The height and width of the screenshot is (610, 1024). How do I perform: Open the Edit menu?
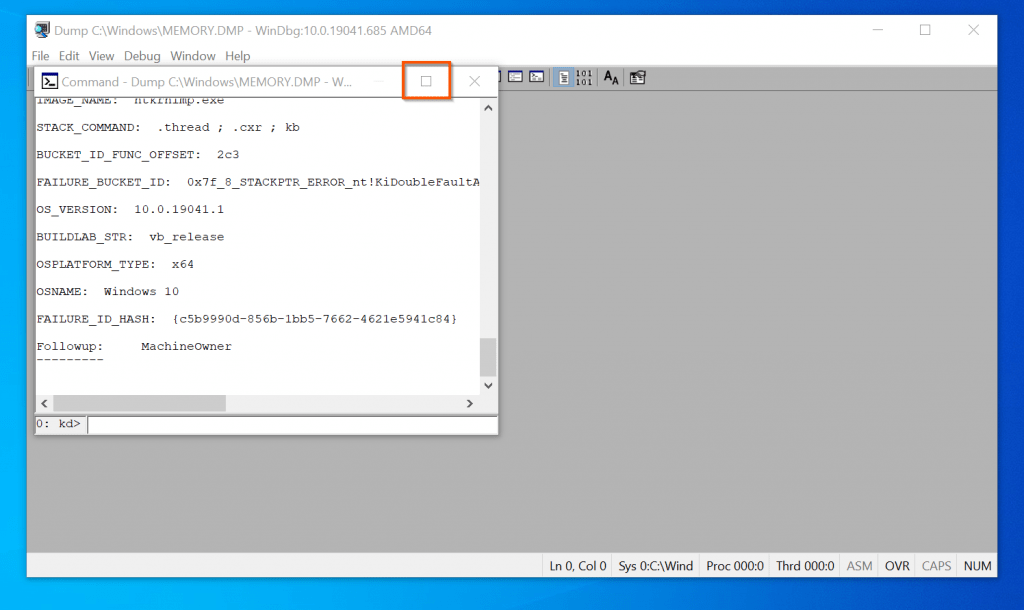(69, 56)
